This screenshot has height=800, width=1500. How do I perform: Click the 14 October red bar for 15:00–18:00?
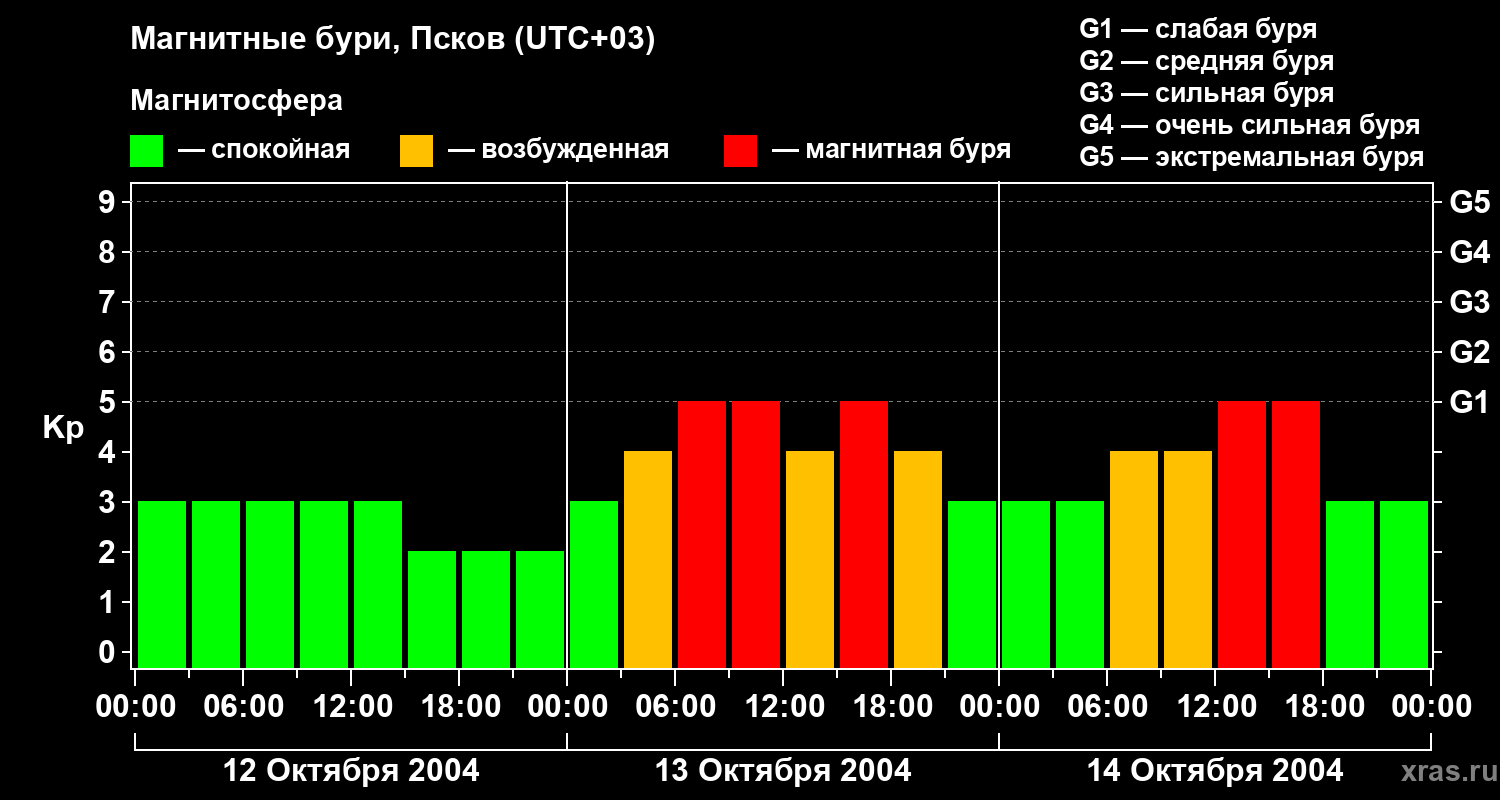point(1296,534)
